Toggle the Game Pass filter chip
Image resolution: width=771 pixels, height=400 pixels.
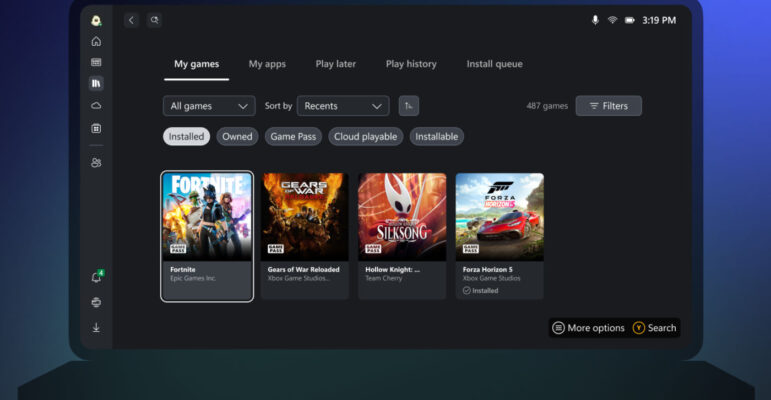pyautogui.click(x=293, y=137)
